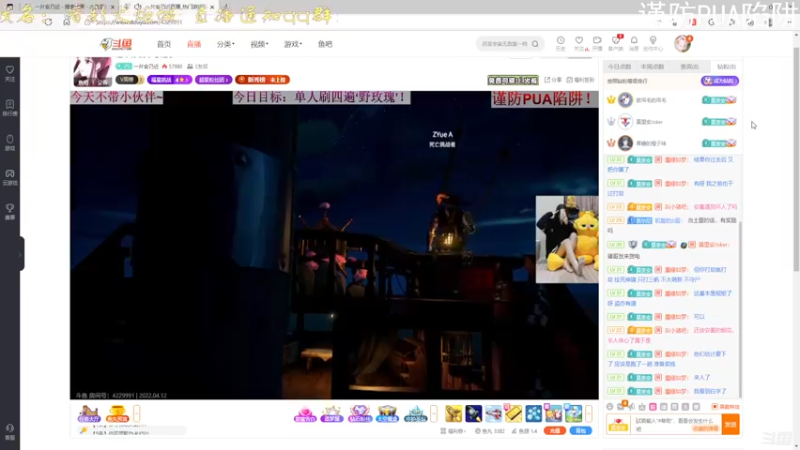Expand the 游戏 games dropdown
This screenshot has width=800, height=450.
tap(293, 44)
